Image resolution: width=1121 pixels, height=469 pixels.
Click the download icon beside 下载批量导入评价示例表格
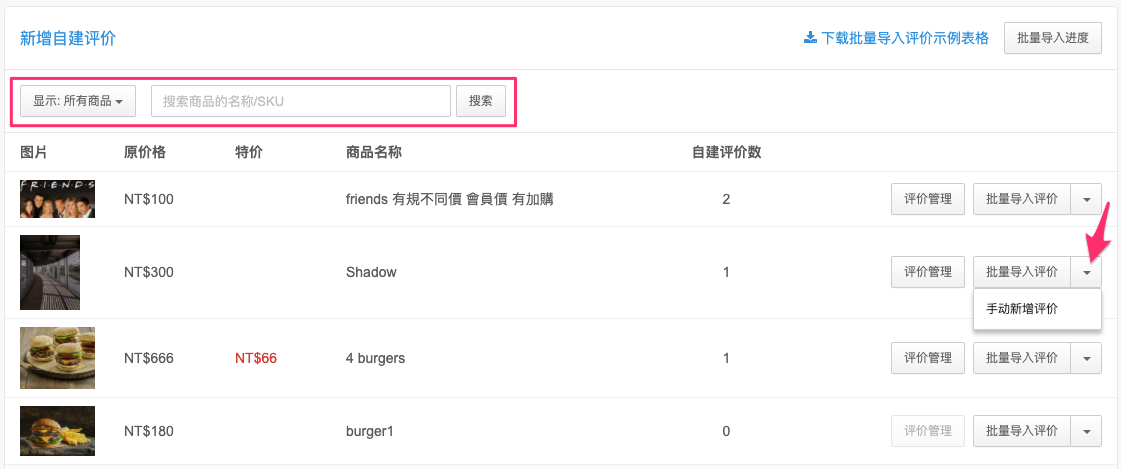click(810, 38)
